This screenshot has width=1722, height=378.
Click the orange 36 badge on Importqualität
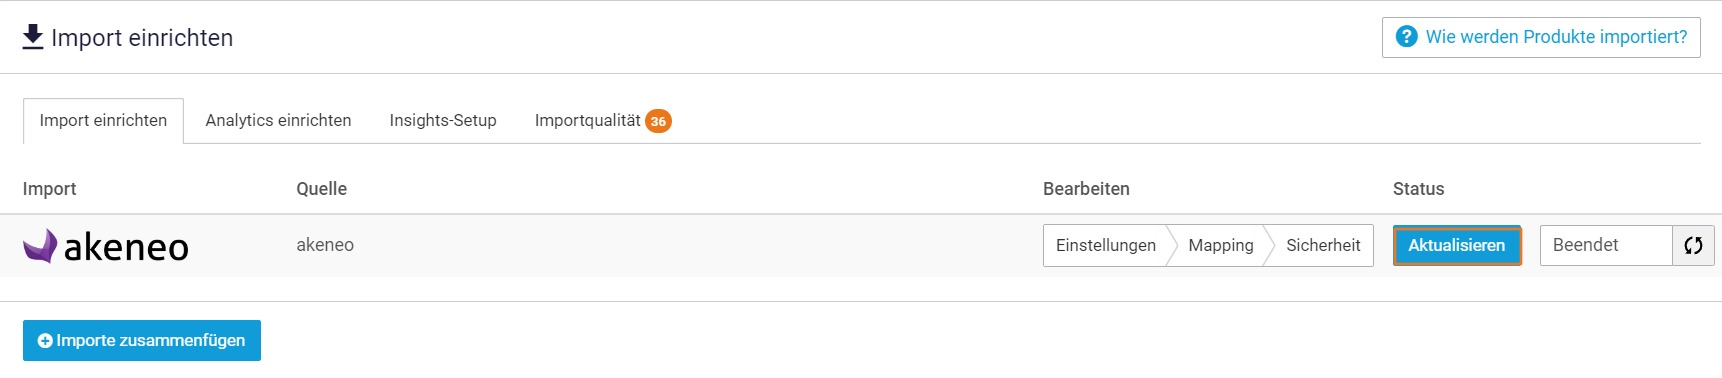pos(658,121)
